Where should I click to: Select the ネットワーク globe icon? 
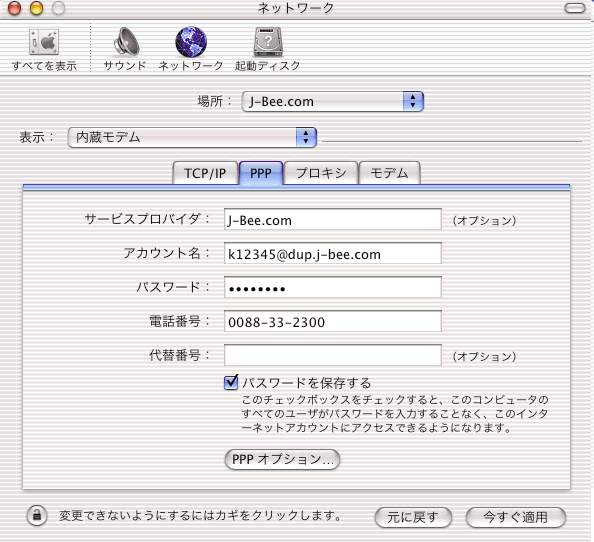tap(191, 42)
